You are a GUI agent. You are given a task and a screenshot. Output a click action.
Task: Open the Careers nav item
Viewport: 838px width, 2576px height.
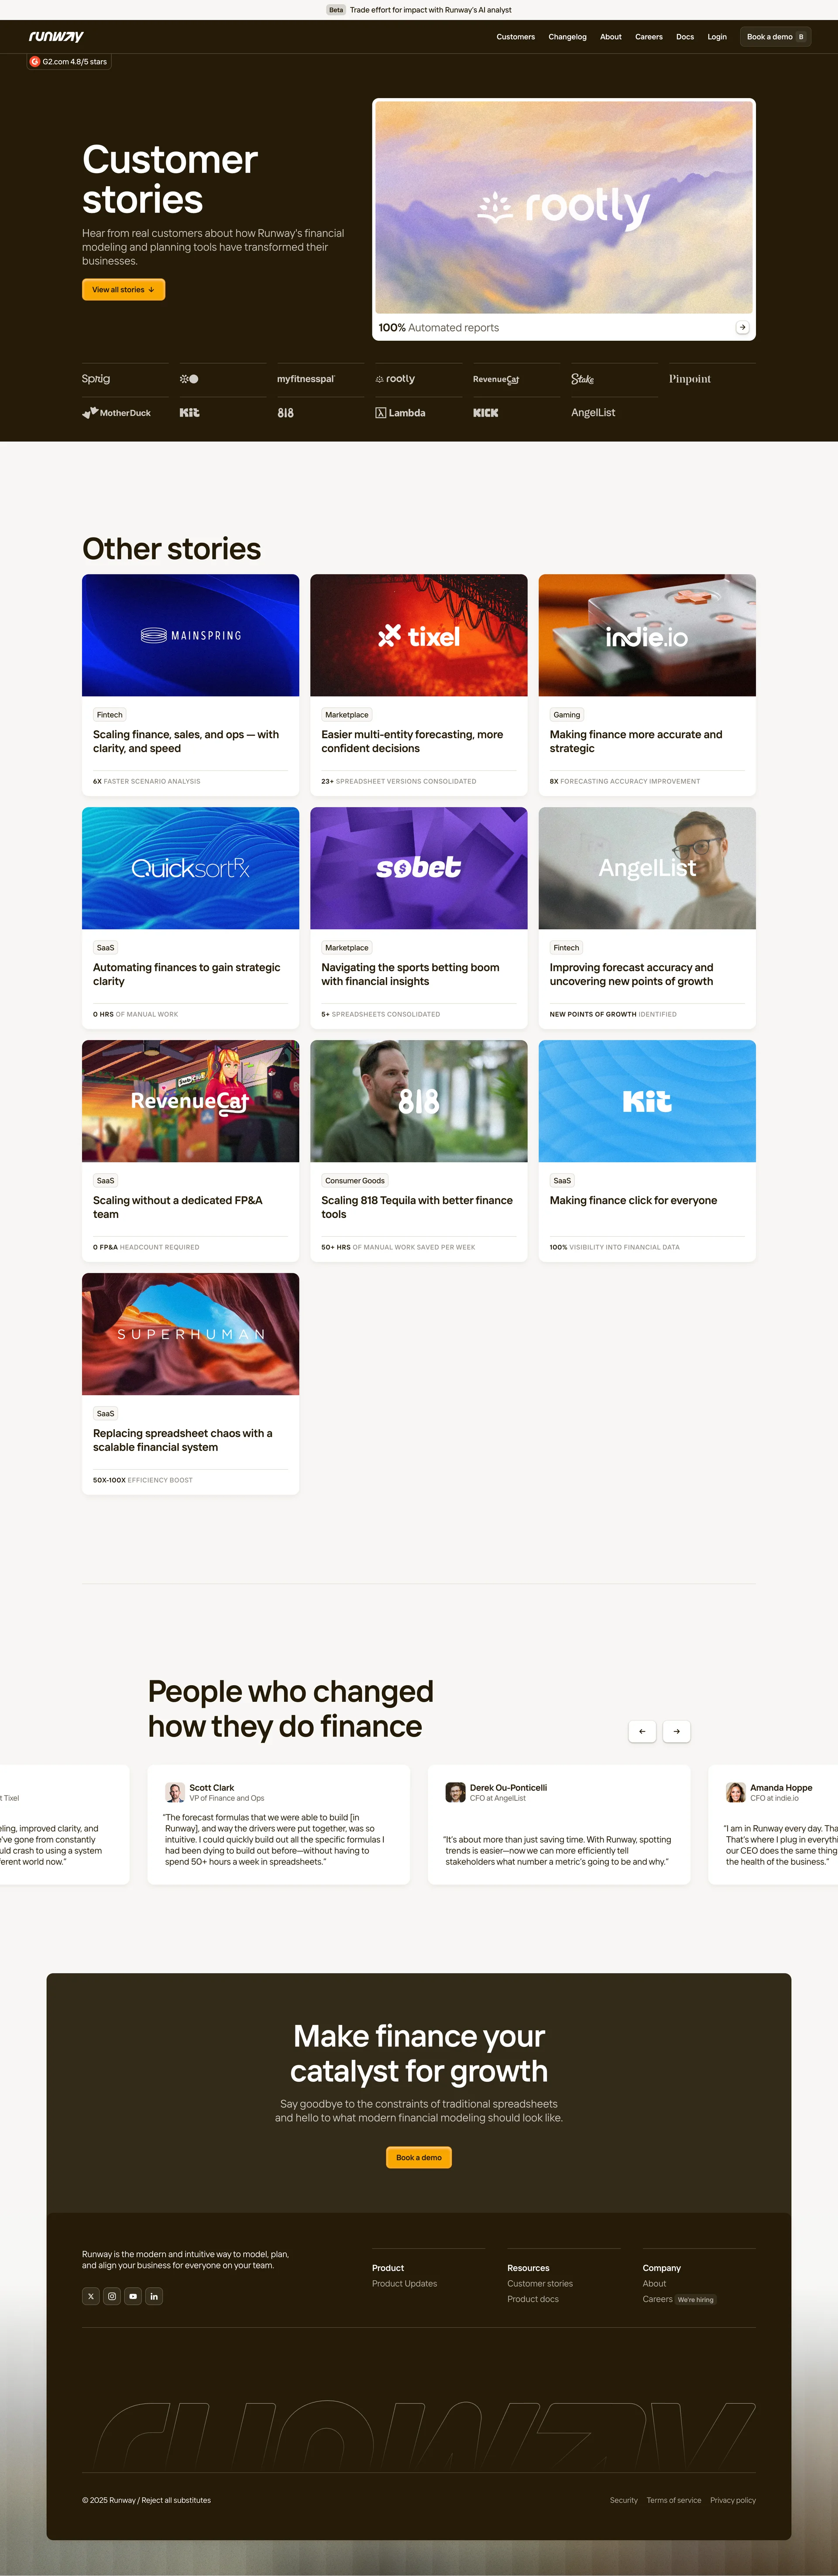[649, 37]
